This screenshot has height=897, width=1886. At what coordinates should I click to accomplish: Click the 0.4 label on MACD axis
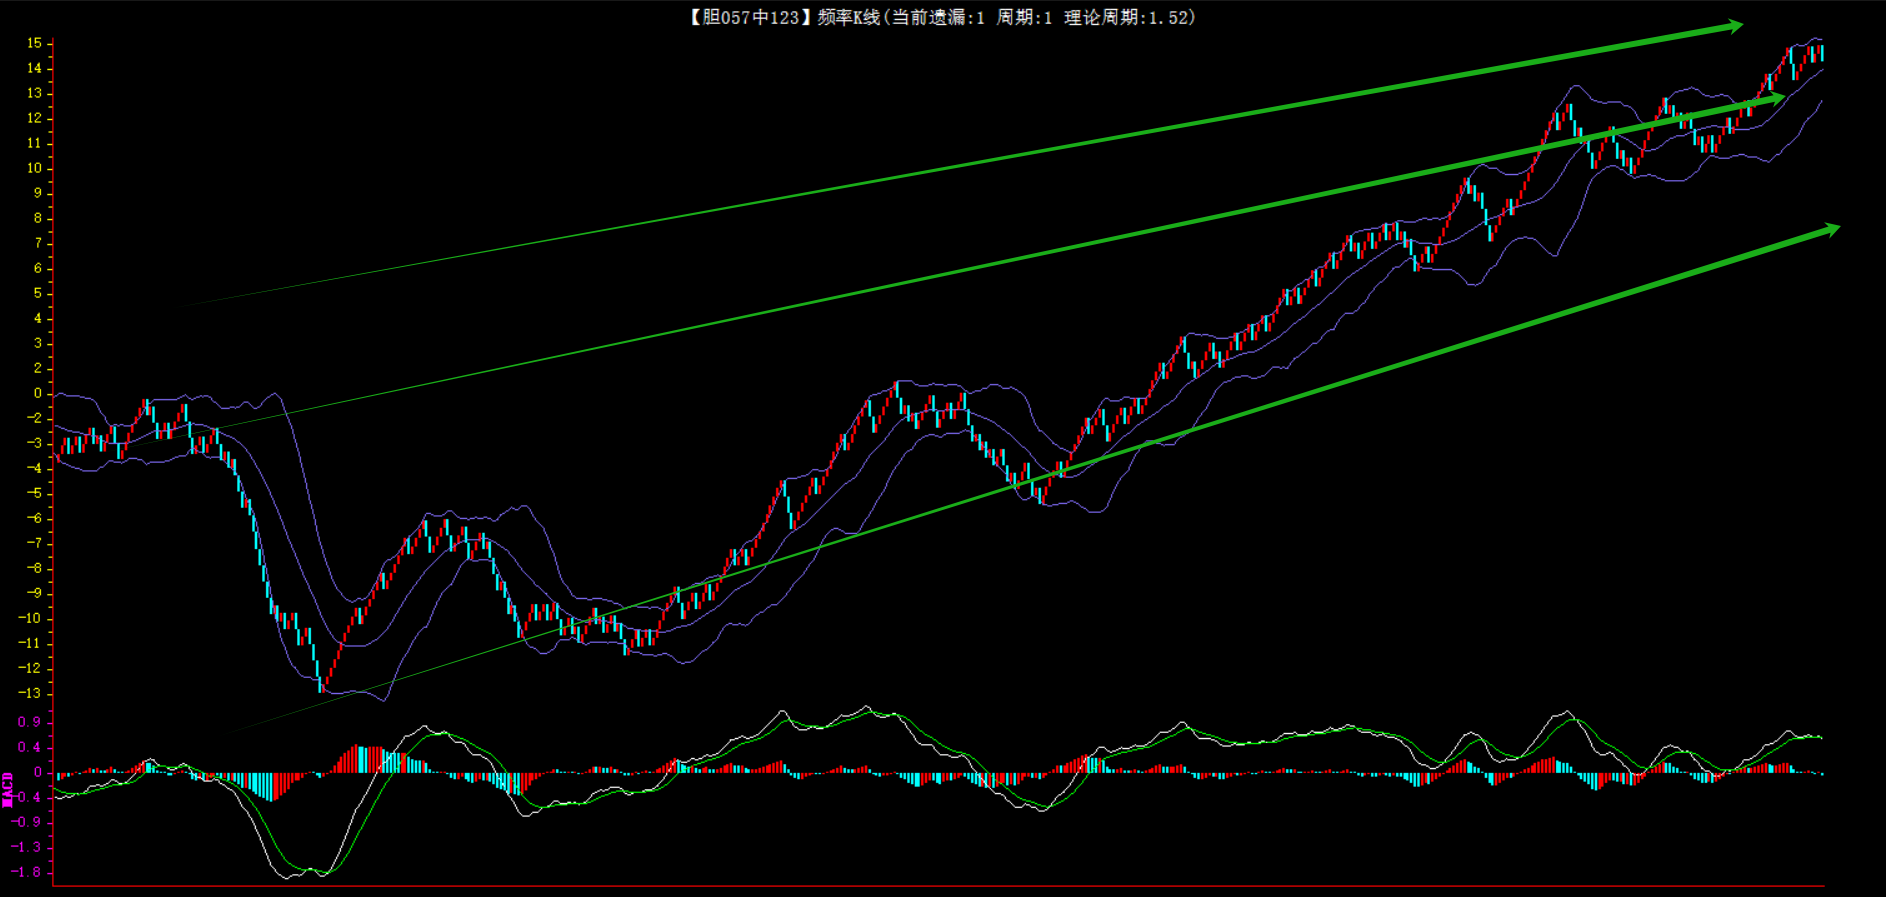29,747
